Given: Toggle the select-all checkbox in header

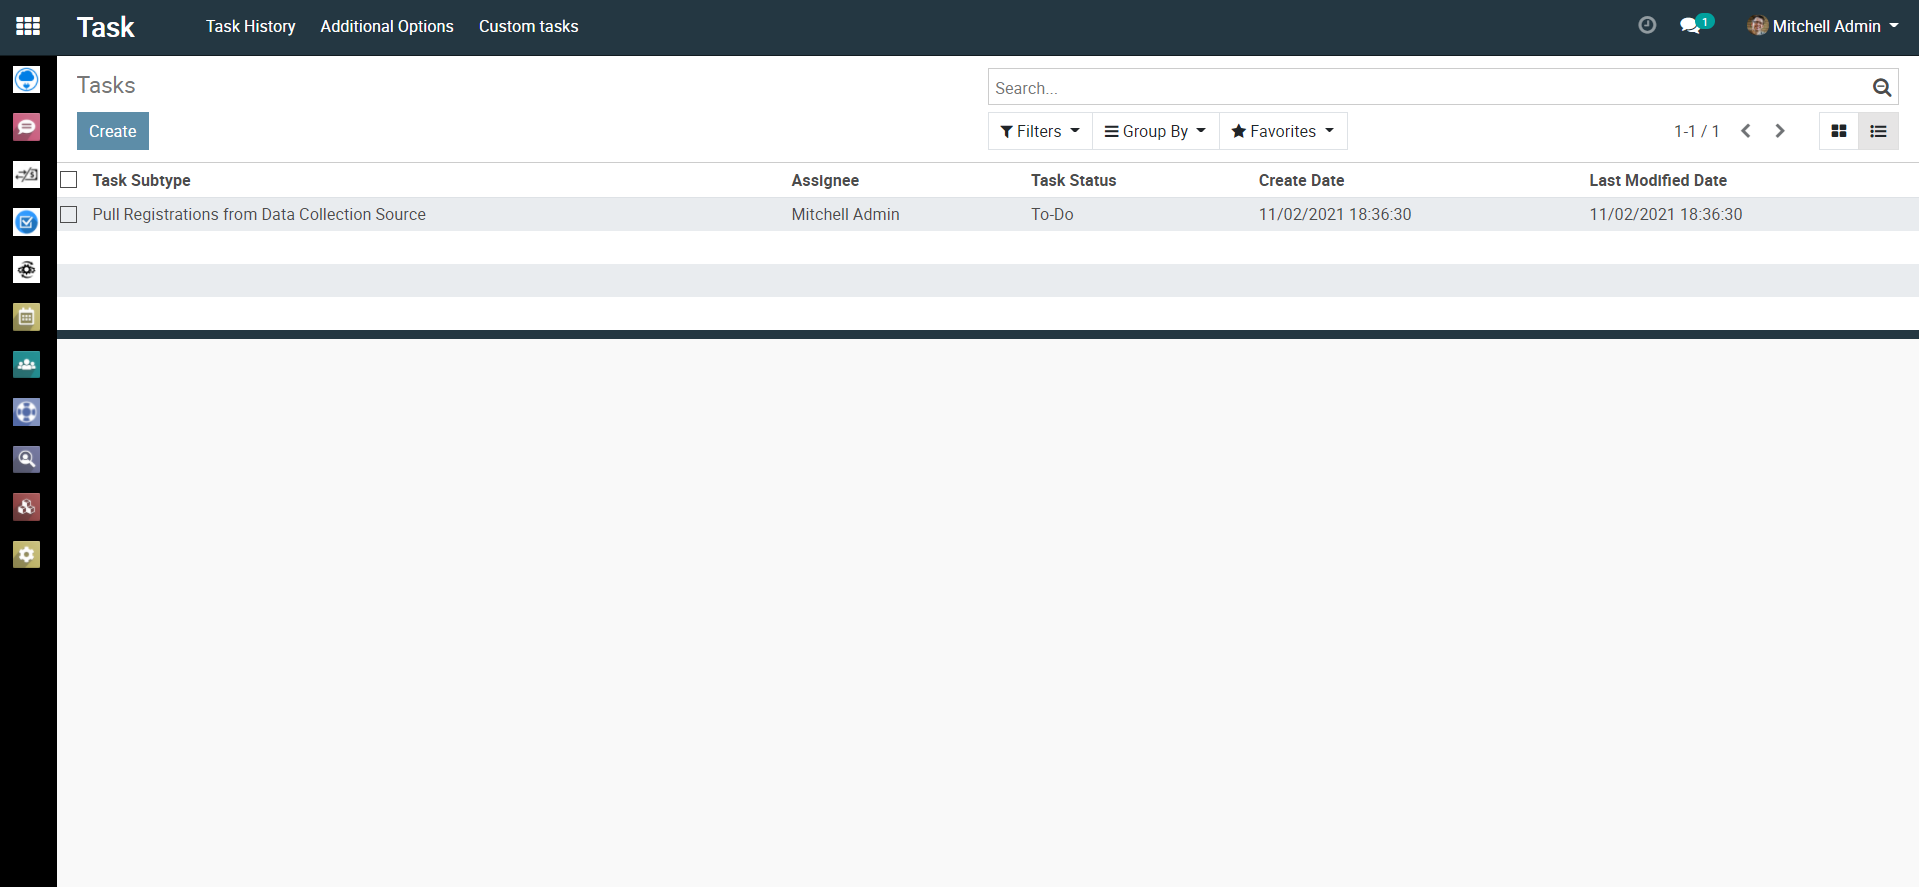Looking at the screenshot, I should (x=69, y=180).
